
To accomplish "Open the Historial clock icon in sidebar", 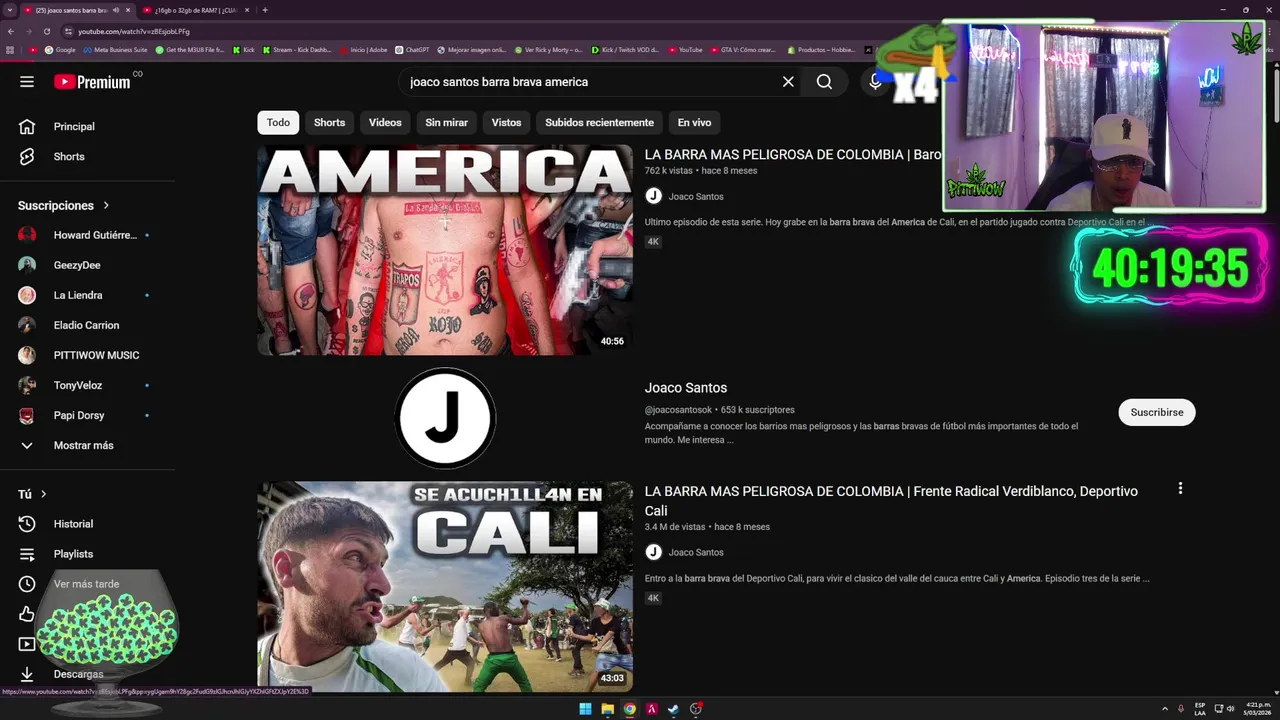I will point(27,524).
